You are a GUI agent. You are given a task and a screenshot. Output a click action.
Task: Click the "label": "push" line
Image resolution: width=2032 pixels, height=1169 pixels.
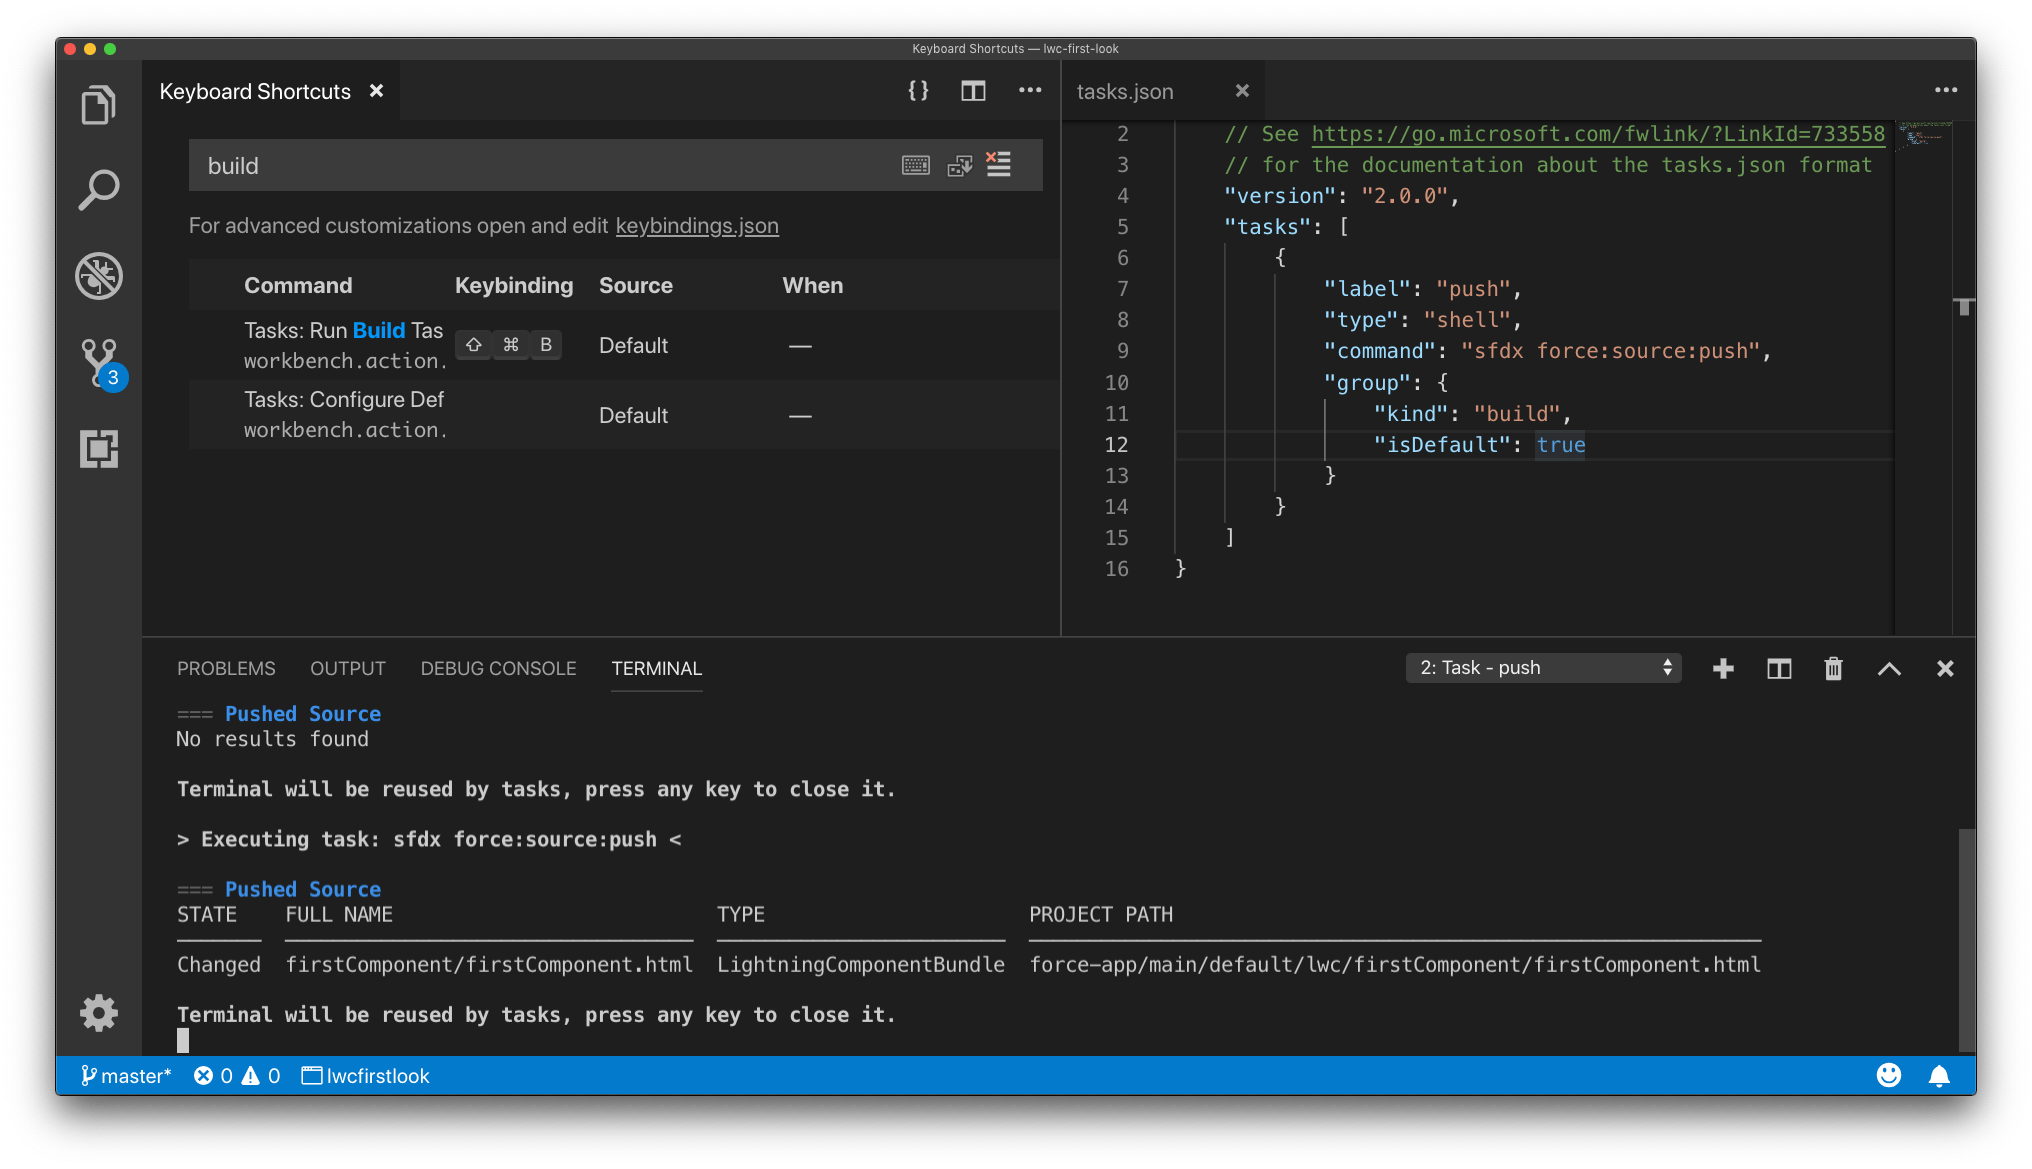tap(1421, 289)
